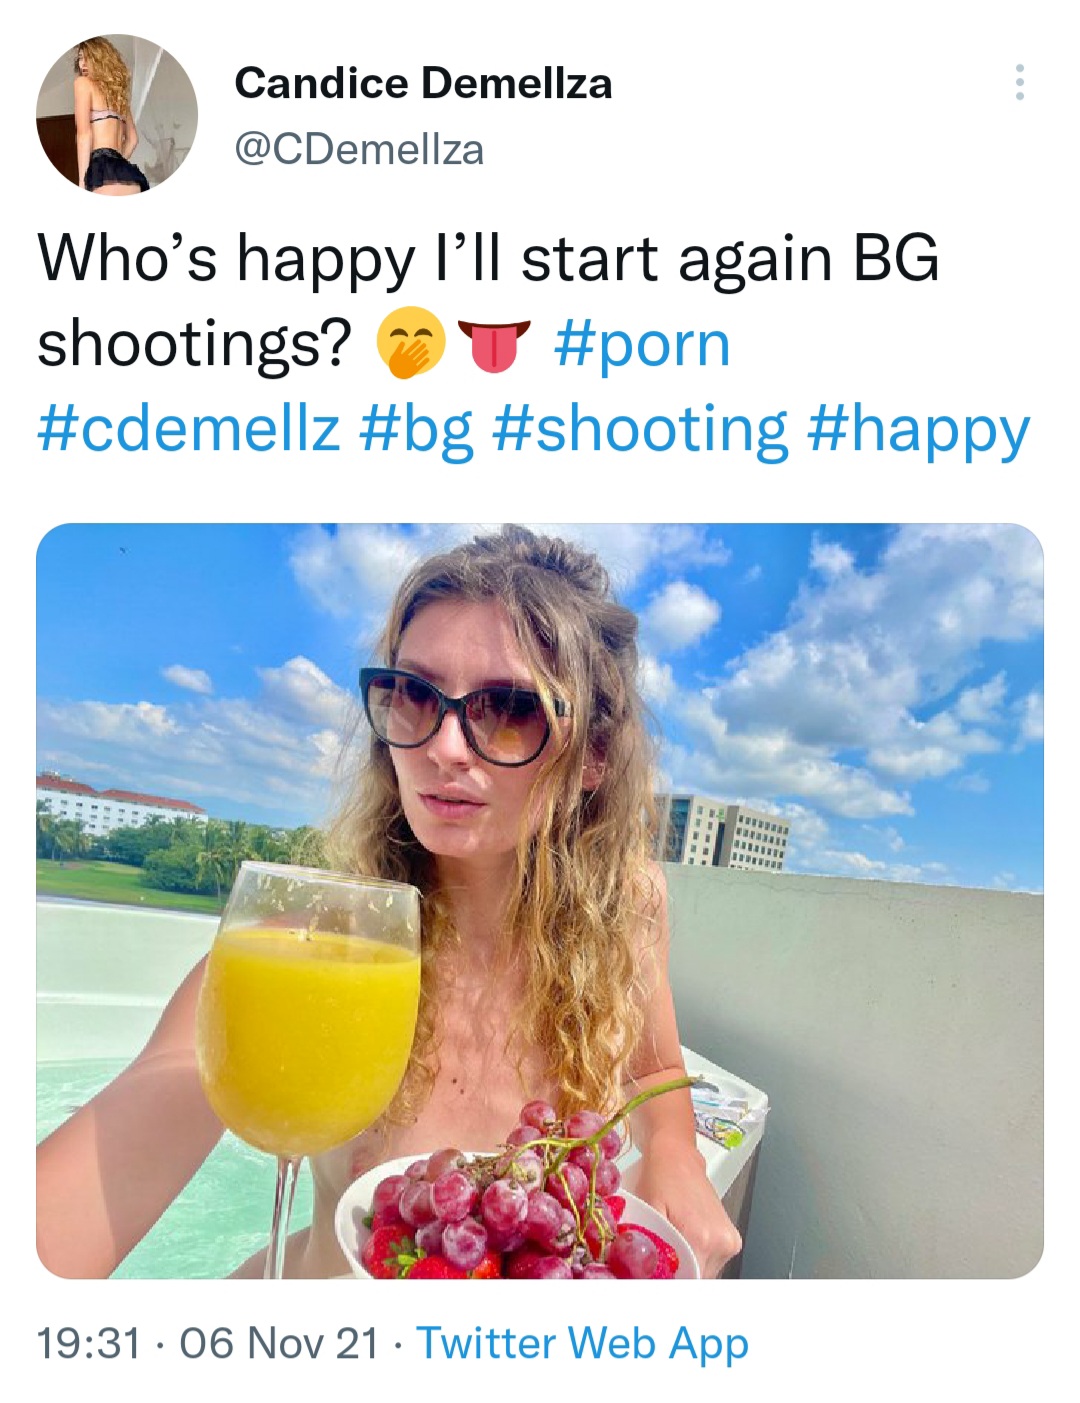Screen dimensions: 1080x1403
Task: Open the #cdemellz hashtag
Action: click(x=188, y=429)
